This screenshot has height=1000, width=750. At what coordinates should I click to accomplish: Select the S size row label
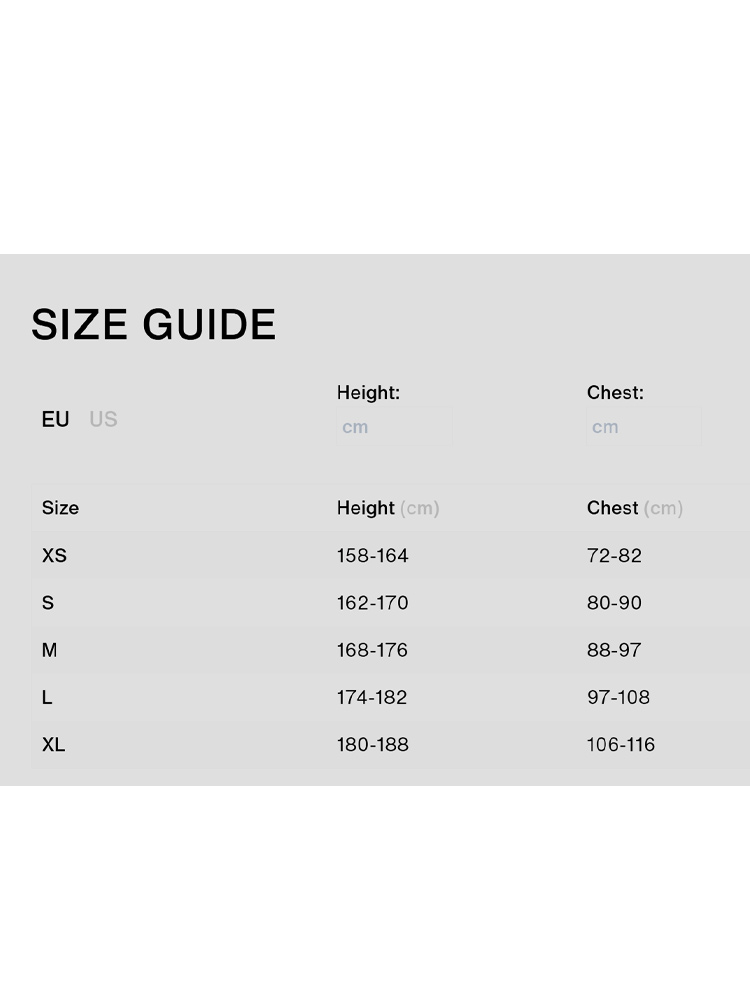pyautogui.click(x=48, y=603)
